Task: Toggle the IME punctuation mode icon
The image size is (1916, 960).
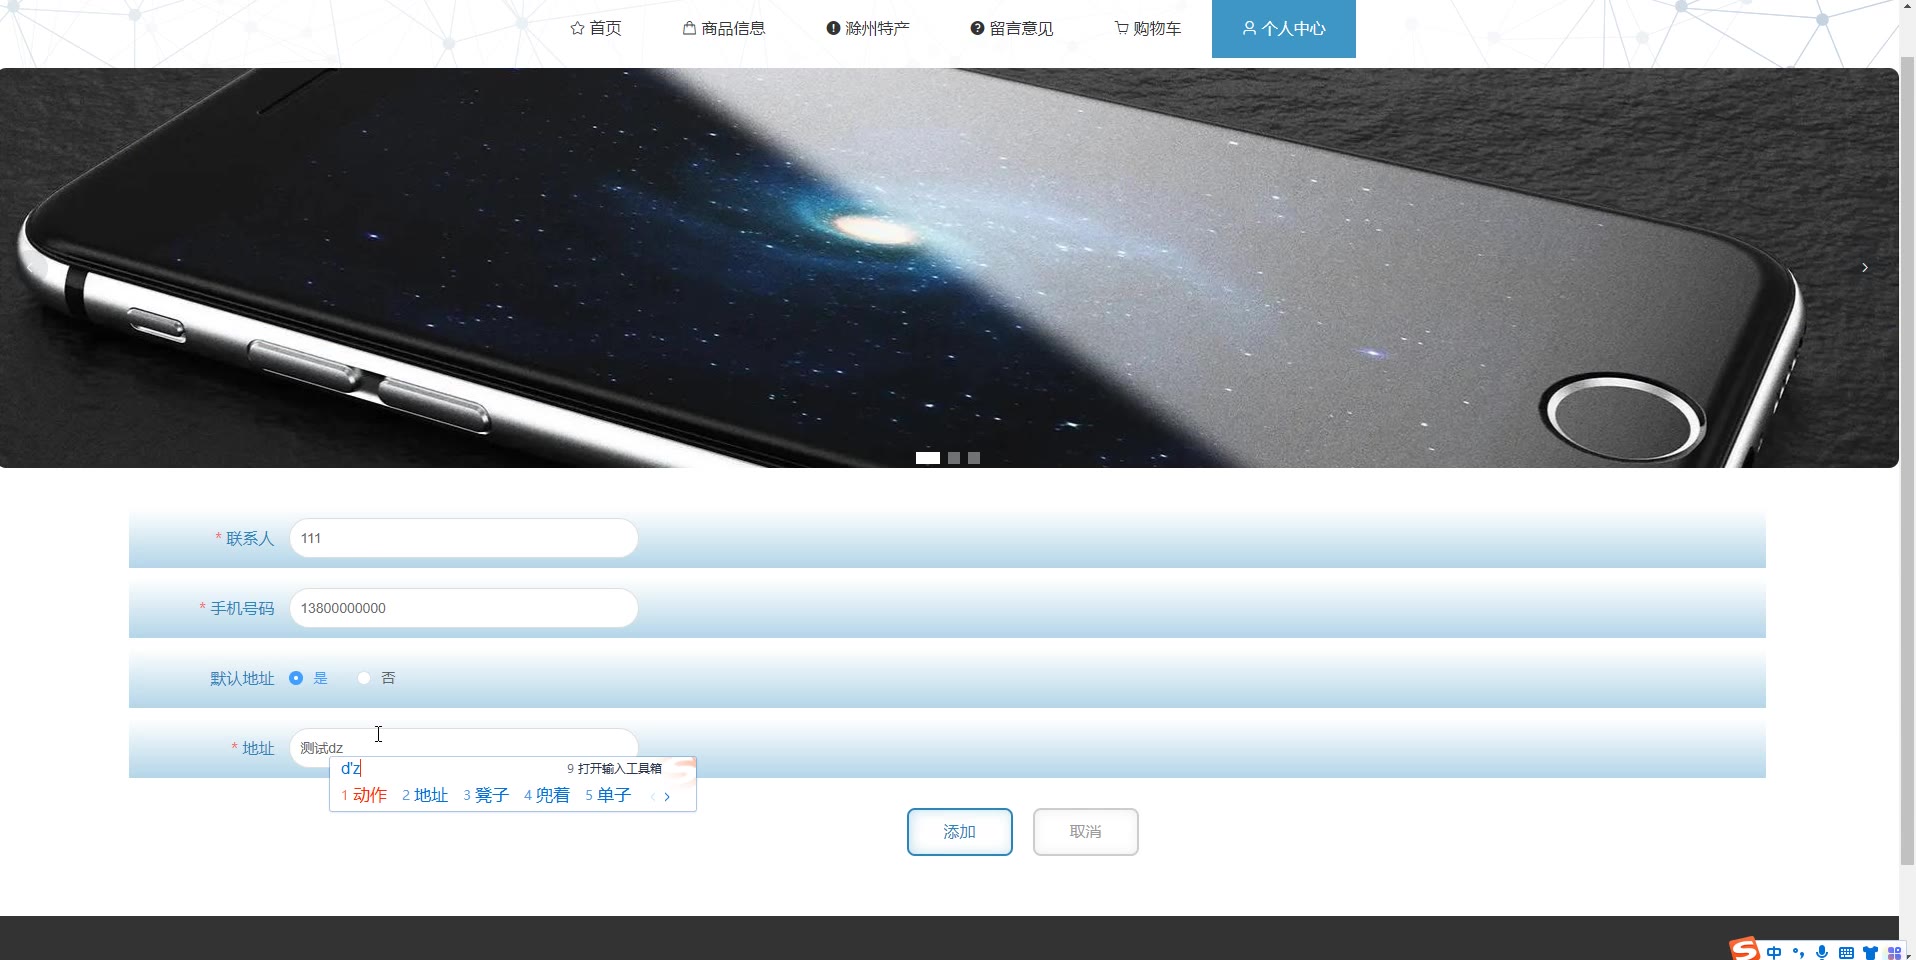Action: coord(1798,953)
